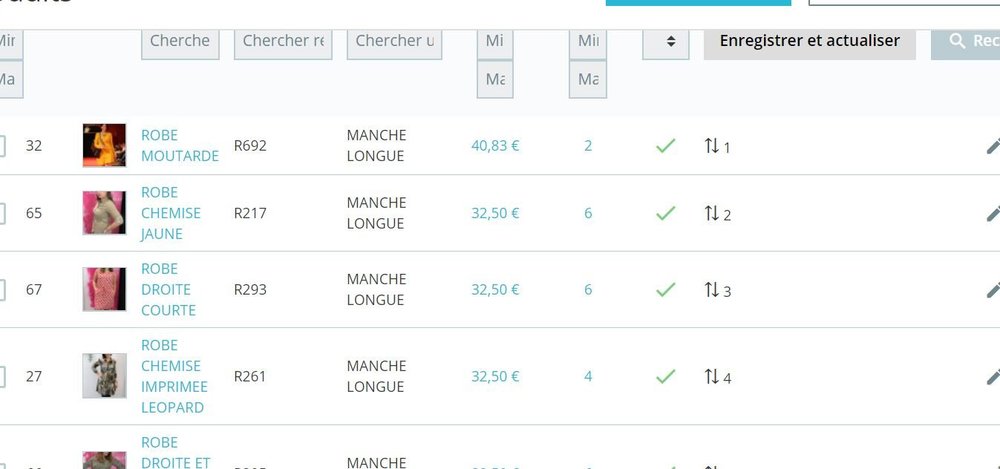Image resolution: width=1000 pixels, height=469 pixels.
Task: Toggle active checkmark for ROBE MOUTARDE
Action: [x=665, y=146]
